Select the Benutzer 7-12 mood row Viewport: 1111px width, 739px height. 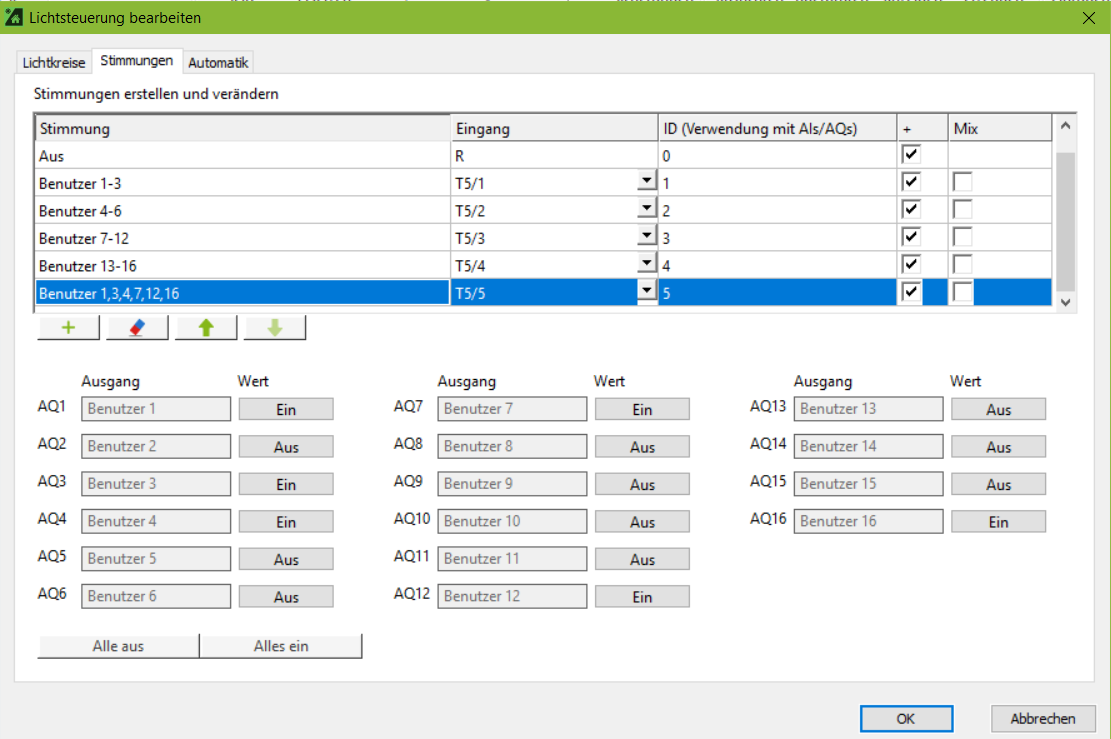[x=240, y=238]
